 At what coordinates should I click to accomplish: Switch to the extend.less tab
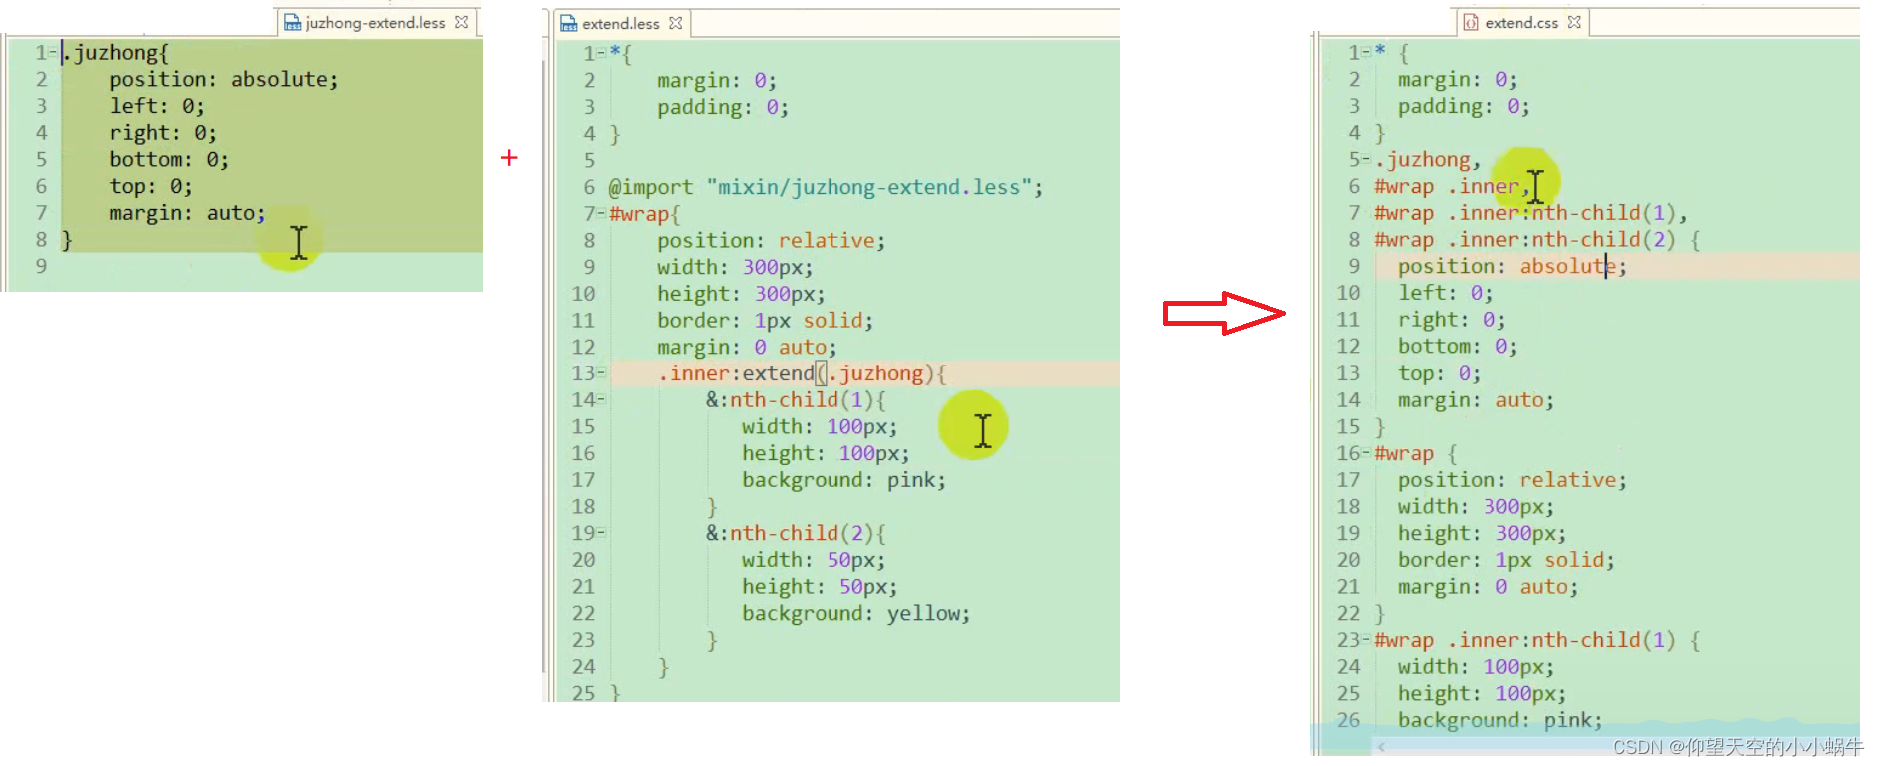tap(621, 23)
